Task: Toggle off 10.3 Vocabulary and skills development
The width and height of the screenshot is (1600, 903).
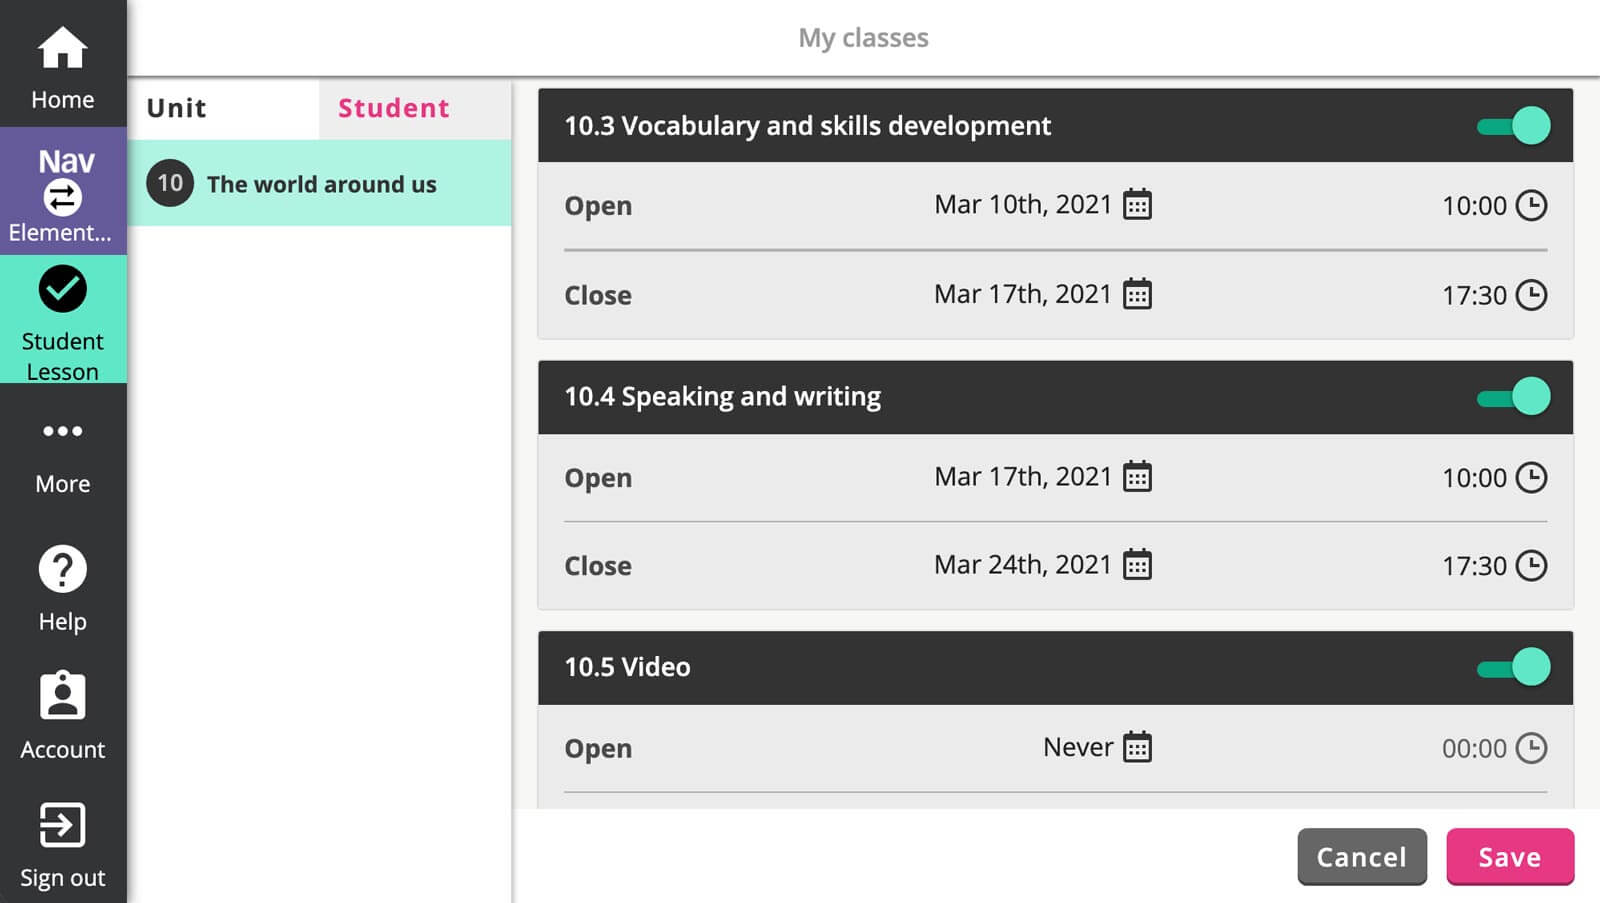Action: click(1514, 126)
